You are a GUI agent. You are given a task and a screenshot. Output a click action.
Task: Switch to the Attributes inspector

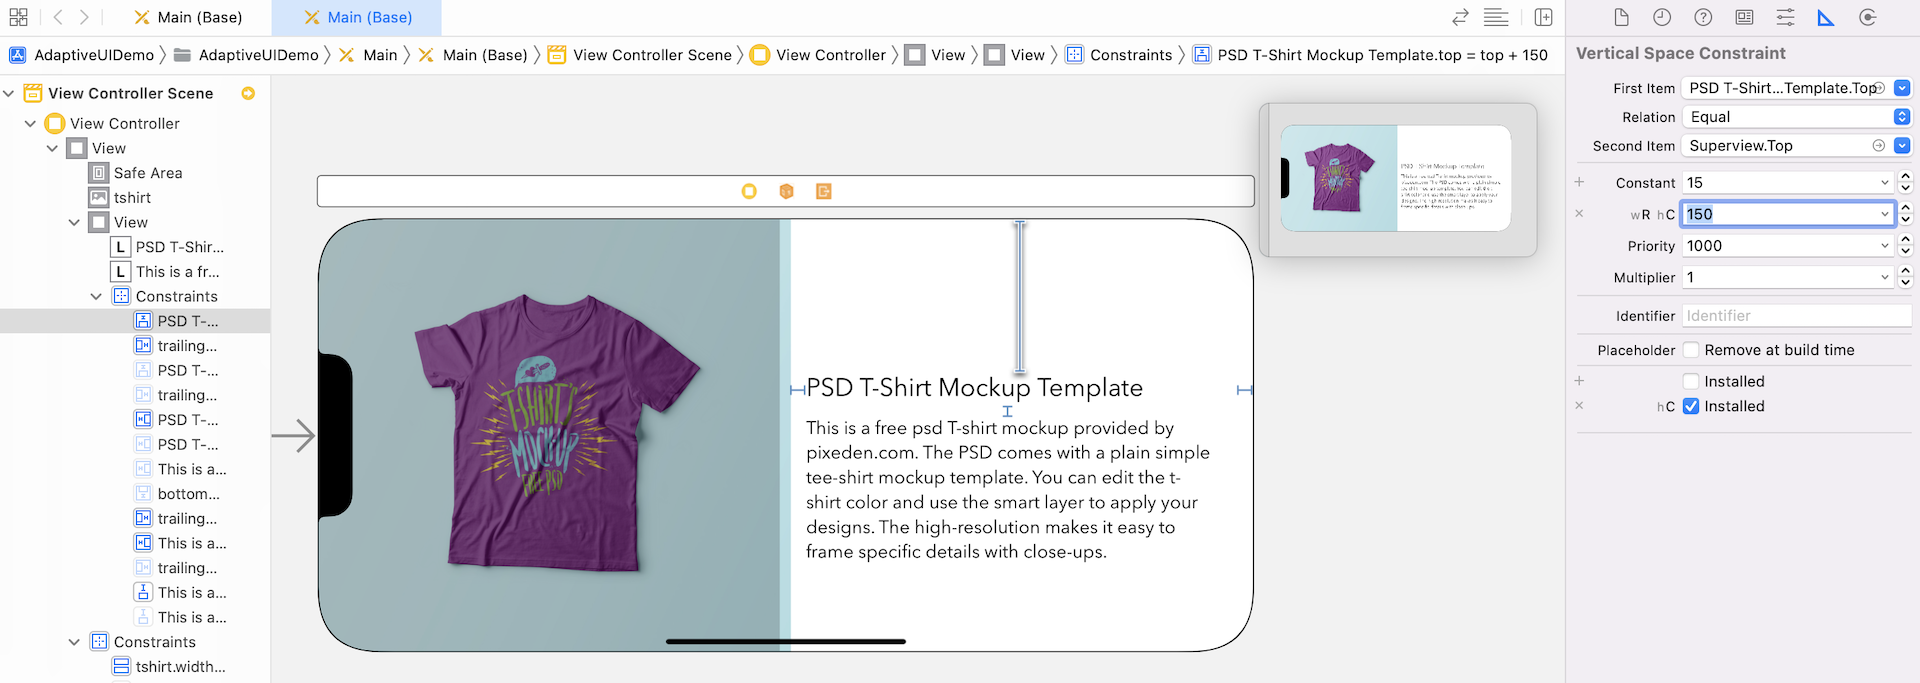click(1785, 17)
